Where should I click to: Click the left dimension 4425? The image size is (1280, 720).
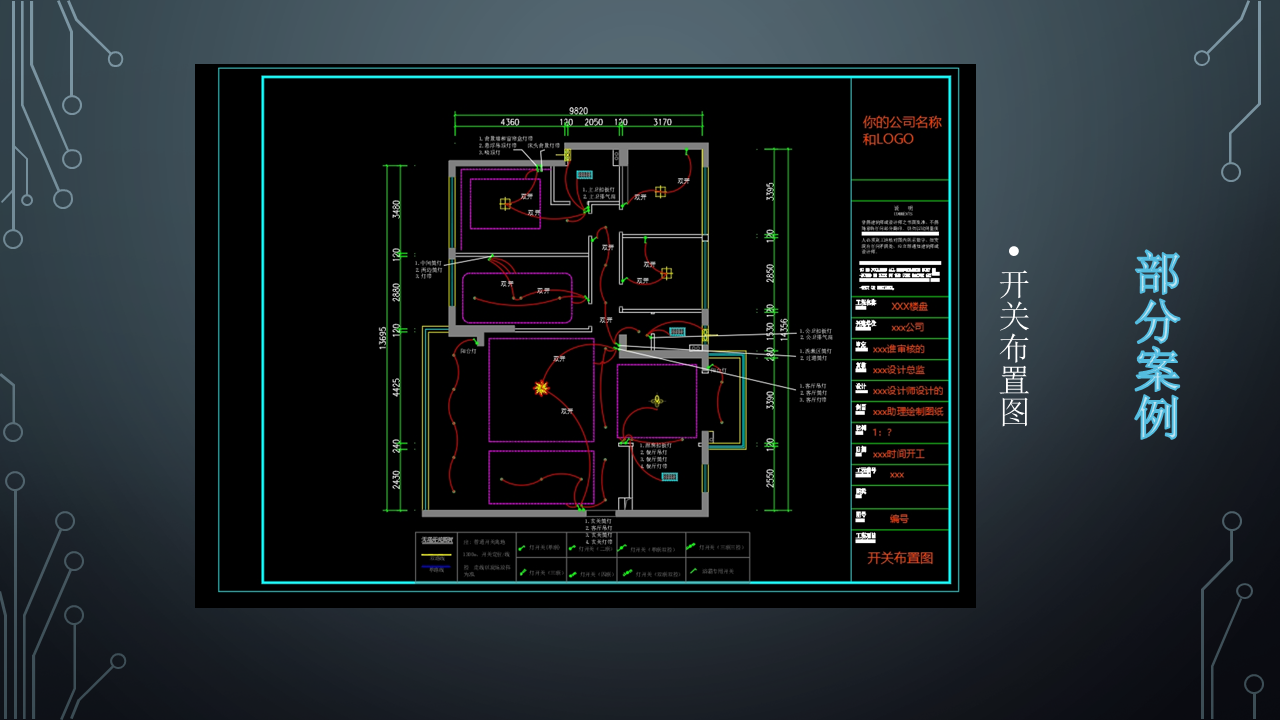click(396, 387)
